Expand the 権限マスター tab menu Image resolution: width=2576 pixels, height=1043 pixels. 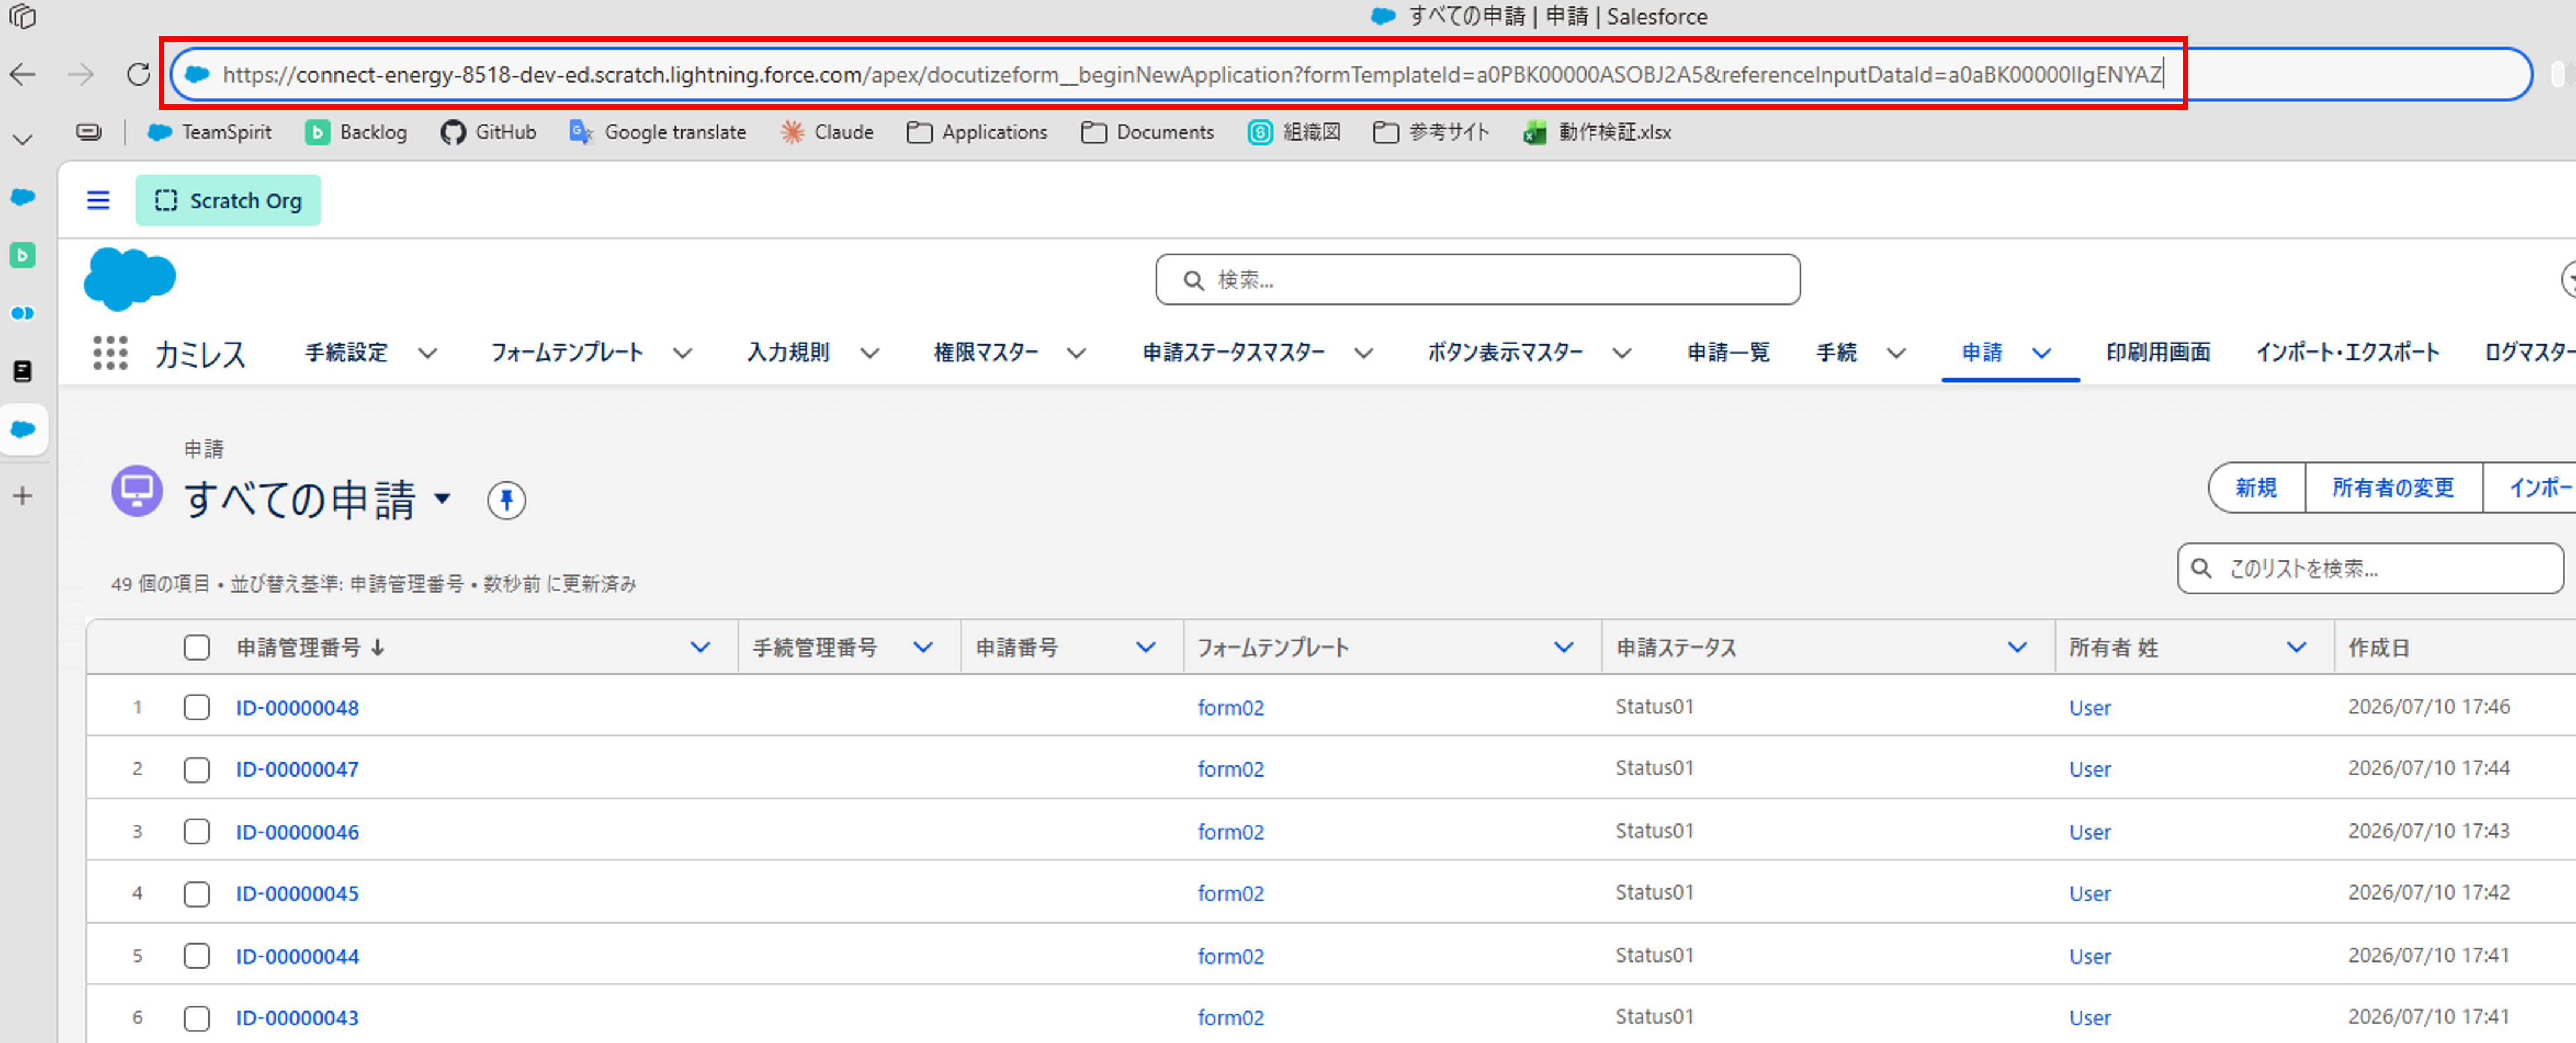[1076, 353]
